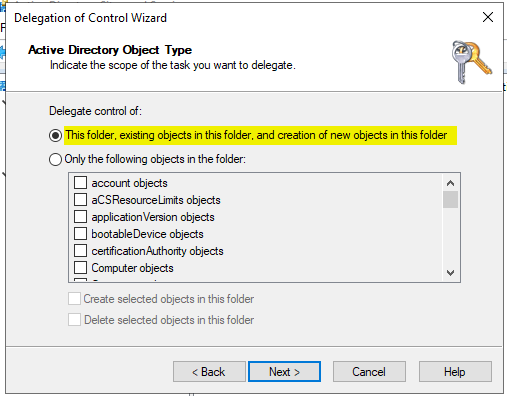Choose "Only the following objects in the folder"
The image size is (507, 396).
tap(55, 159)
